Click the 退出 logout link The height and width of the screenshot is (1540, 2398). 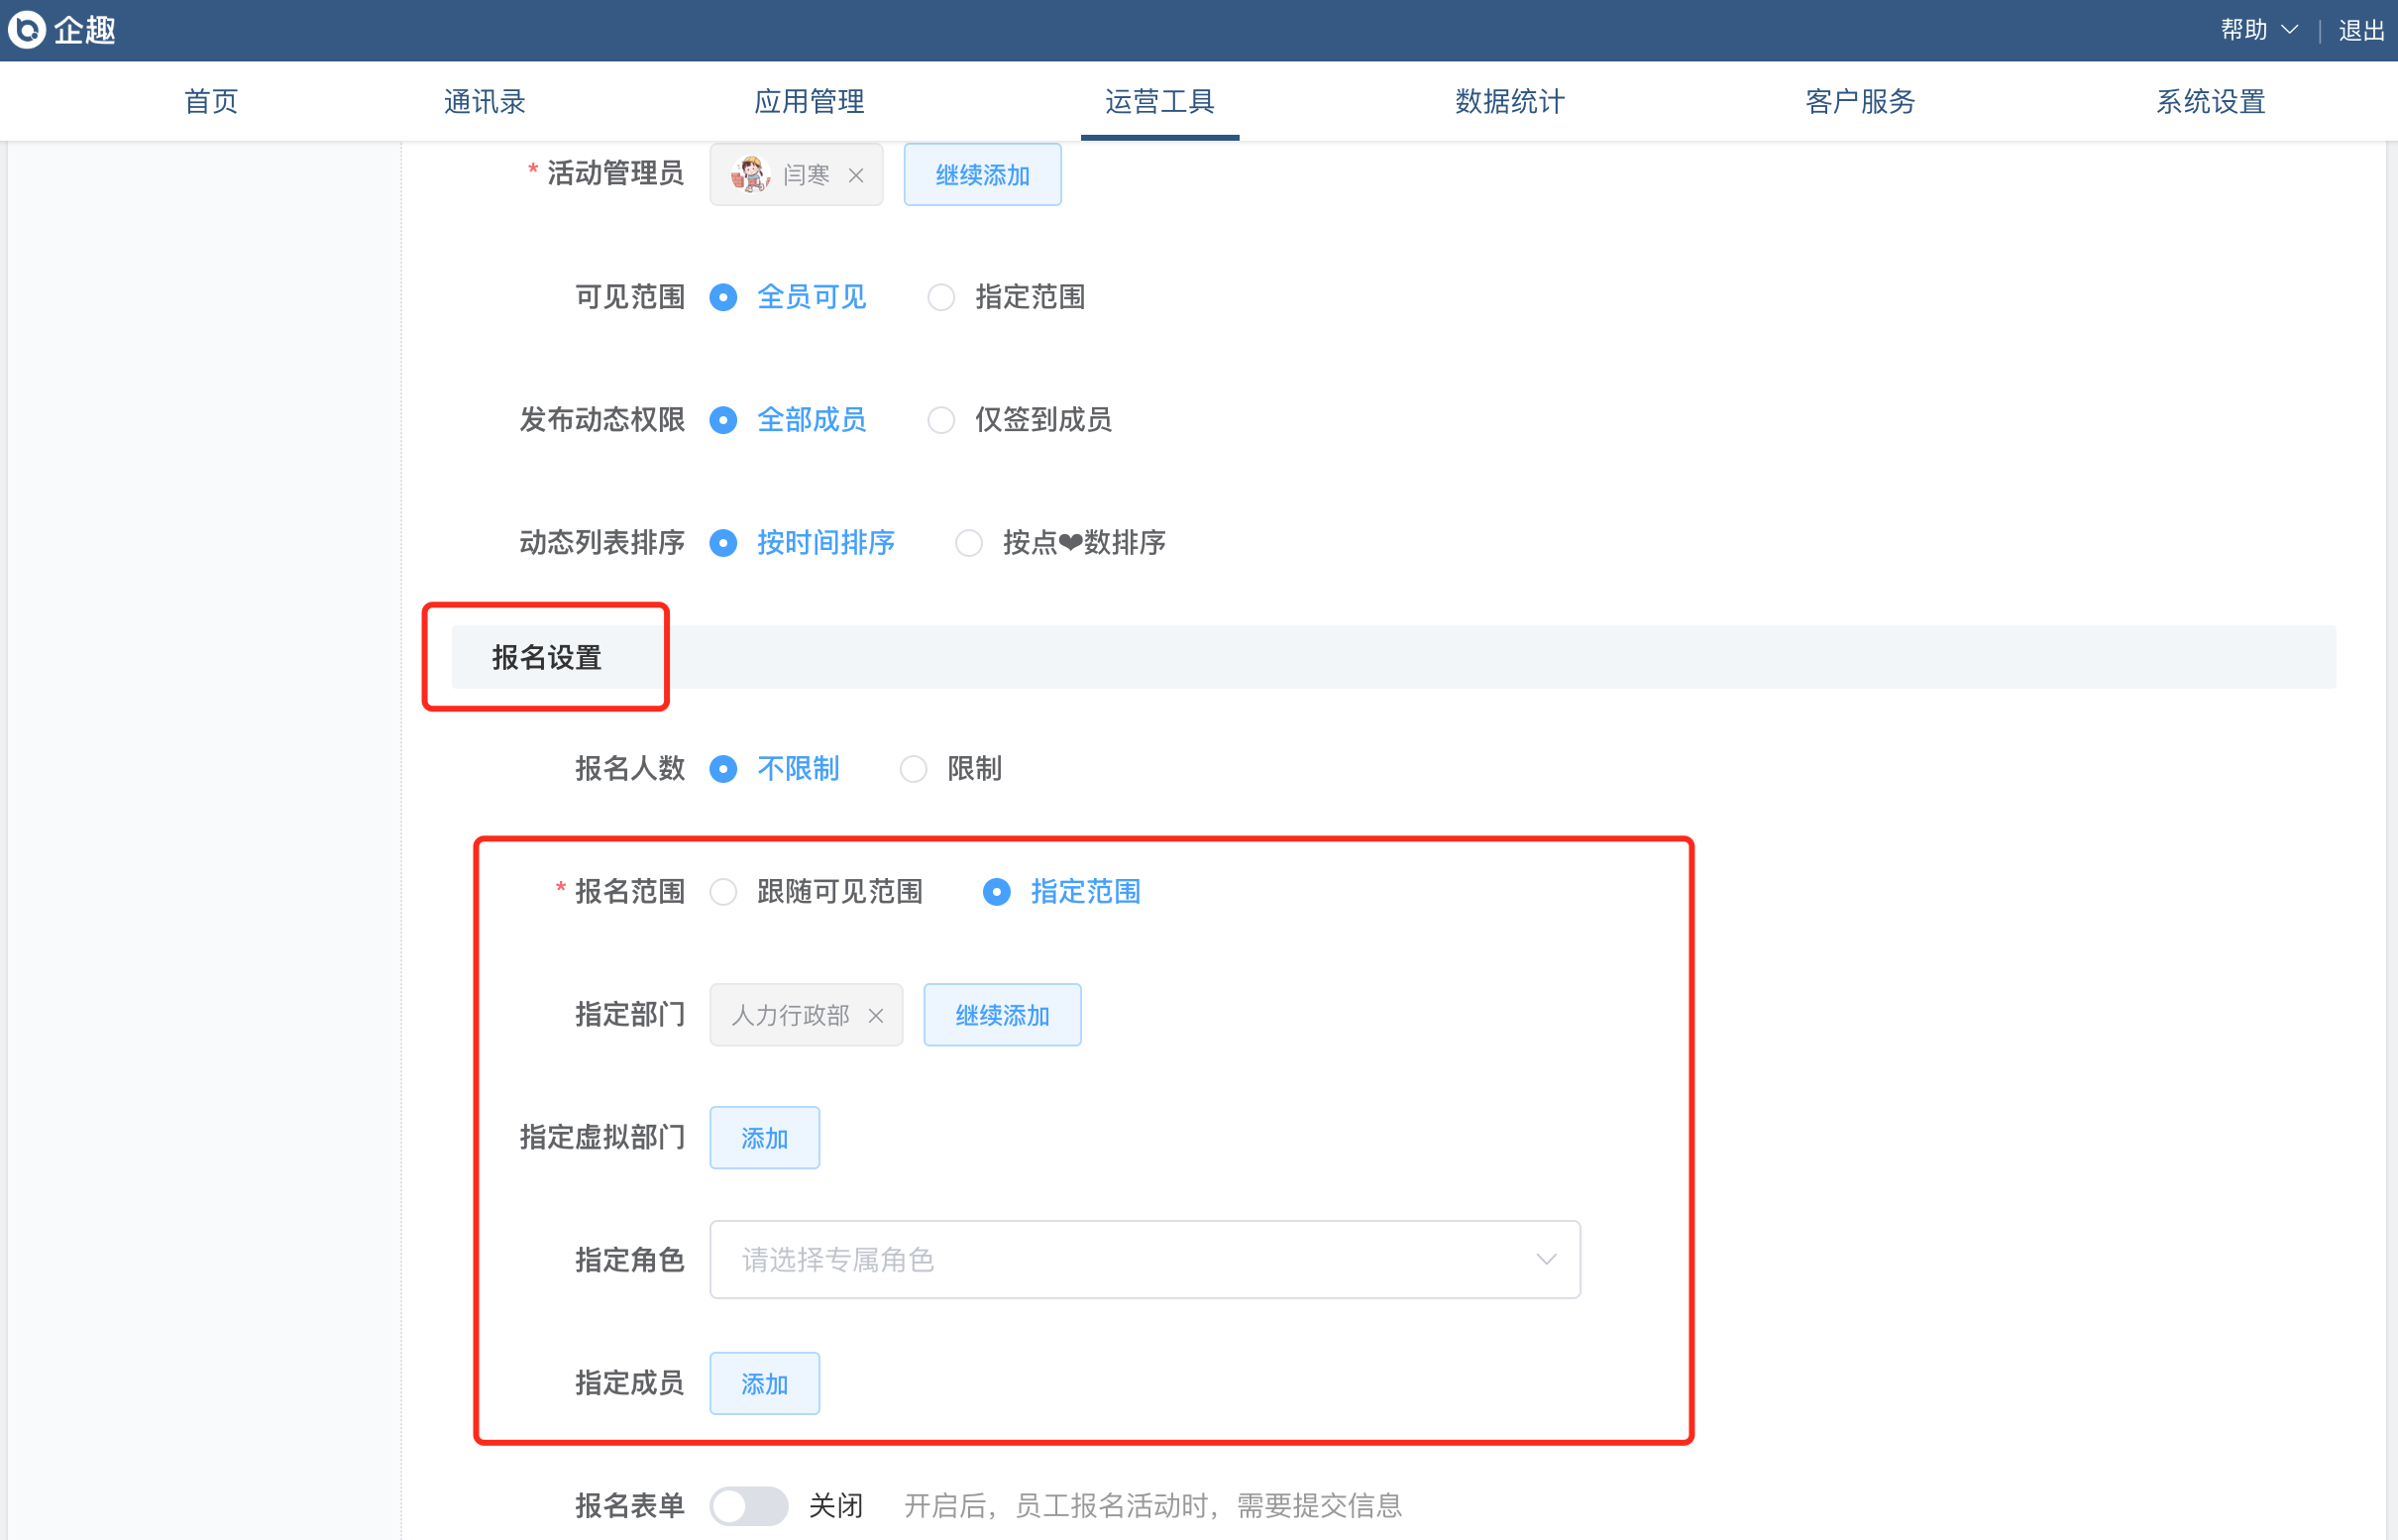[x=2361, y=31]
